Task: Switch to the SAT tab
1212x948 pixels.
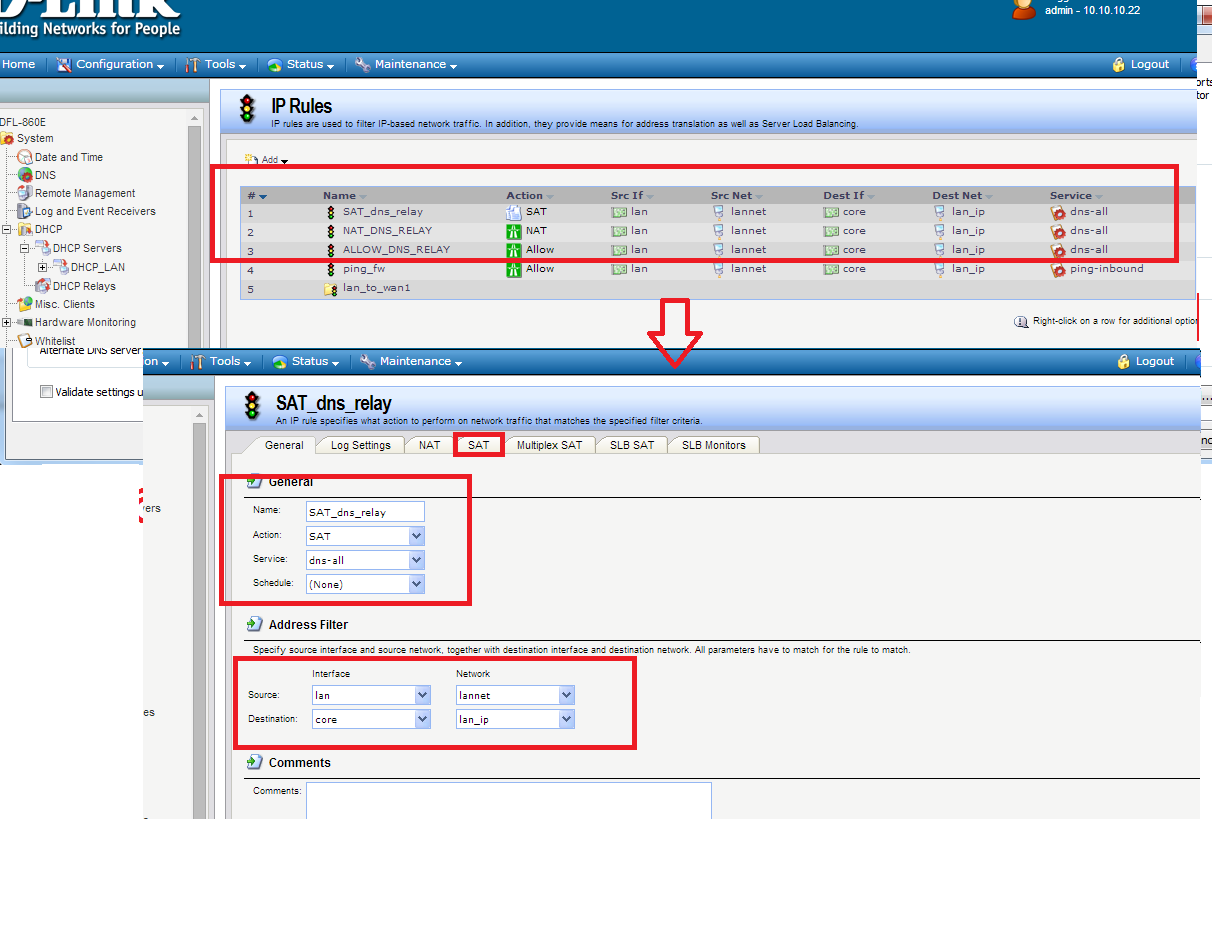Action: 478,445
